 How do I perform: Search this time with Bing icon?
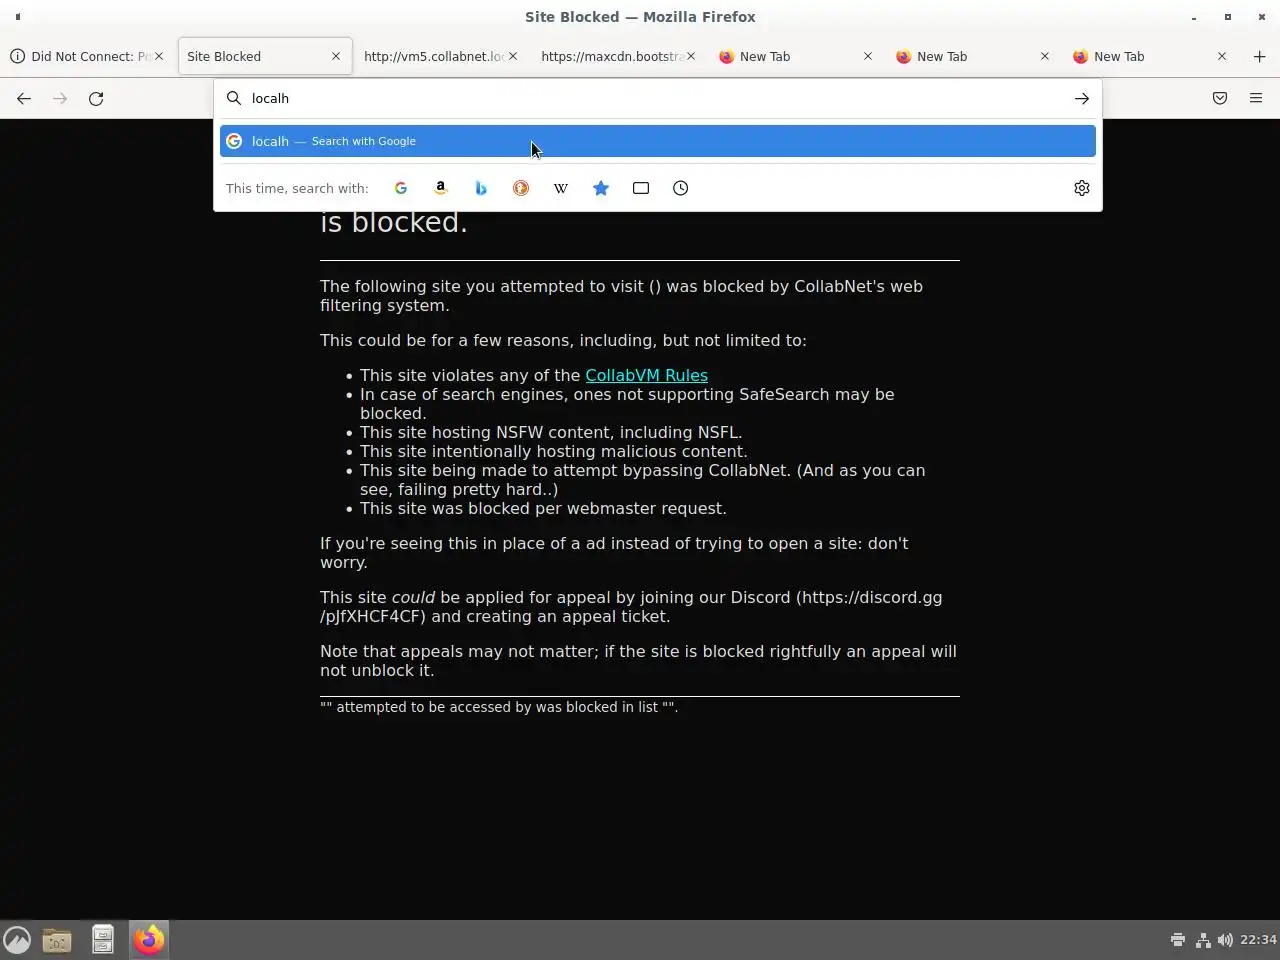coord(481,188)
